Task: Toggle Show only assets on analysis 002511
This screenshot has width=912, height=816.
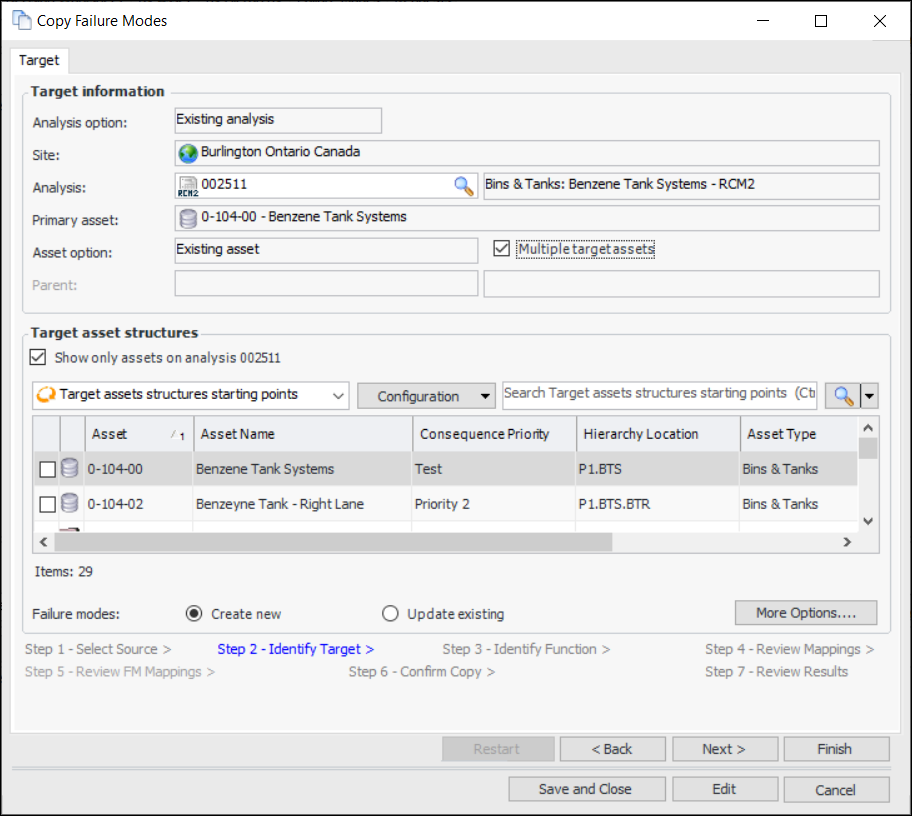Action: (x=38, y=357)
